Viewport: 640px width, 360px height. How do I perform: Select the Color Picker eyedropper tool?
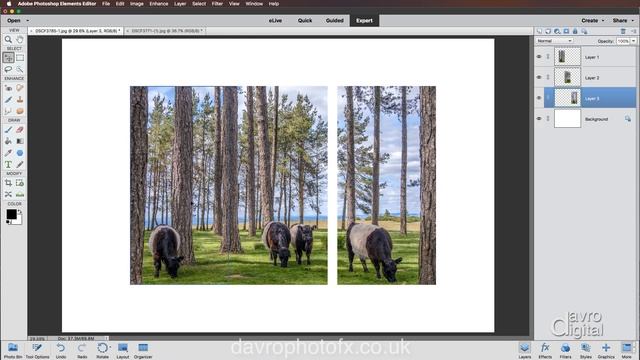pos(8,153)
